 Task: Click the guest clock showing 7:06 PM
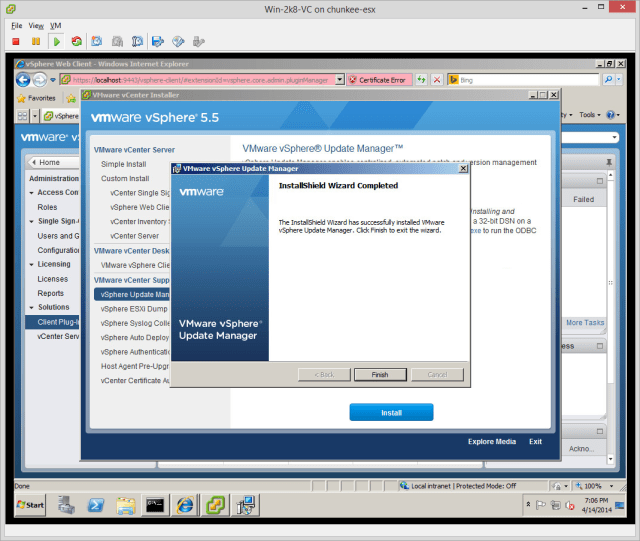(596, 501)
